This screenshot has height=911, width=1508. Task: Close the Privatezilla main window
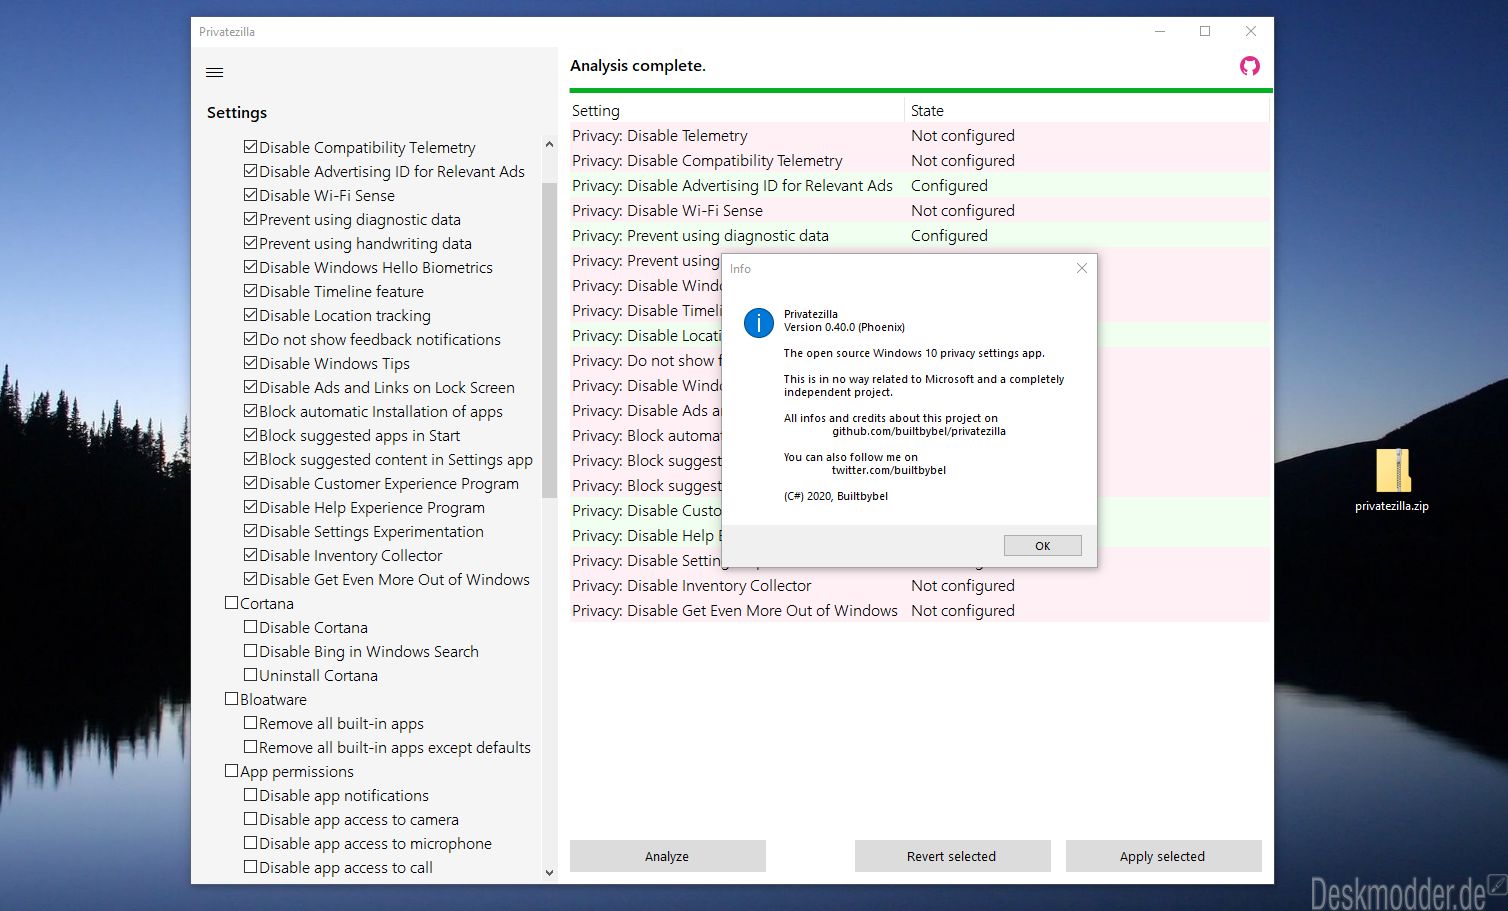[1250, 31]
